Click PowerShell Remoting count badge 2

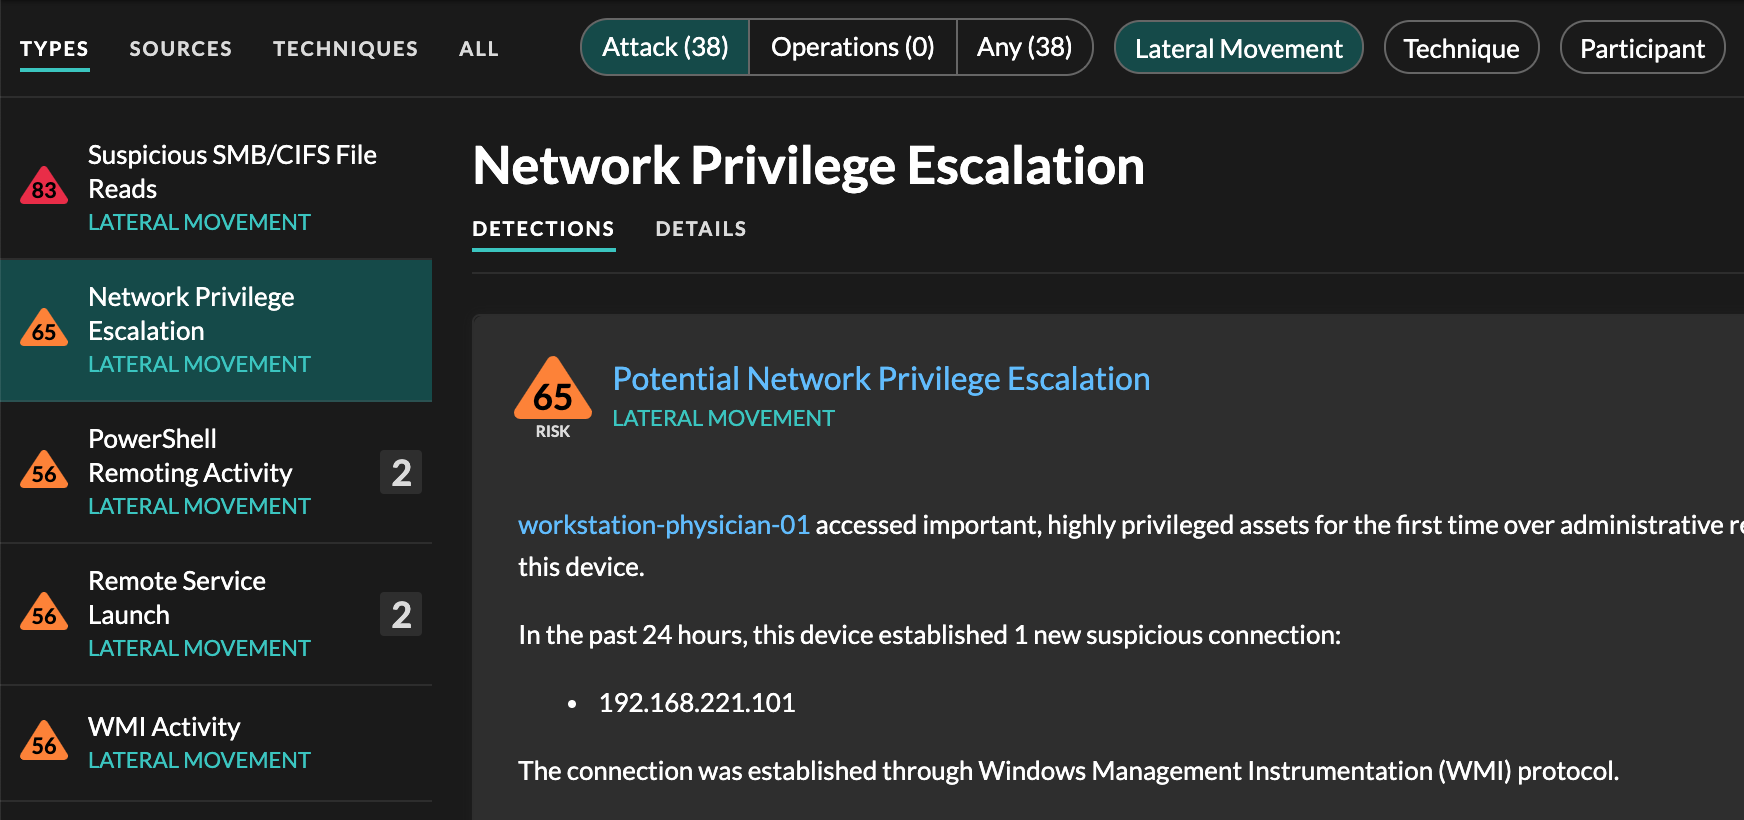[x=401, y=472]
